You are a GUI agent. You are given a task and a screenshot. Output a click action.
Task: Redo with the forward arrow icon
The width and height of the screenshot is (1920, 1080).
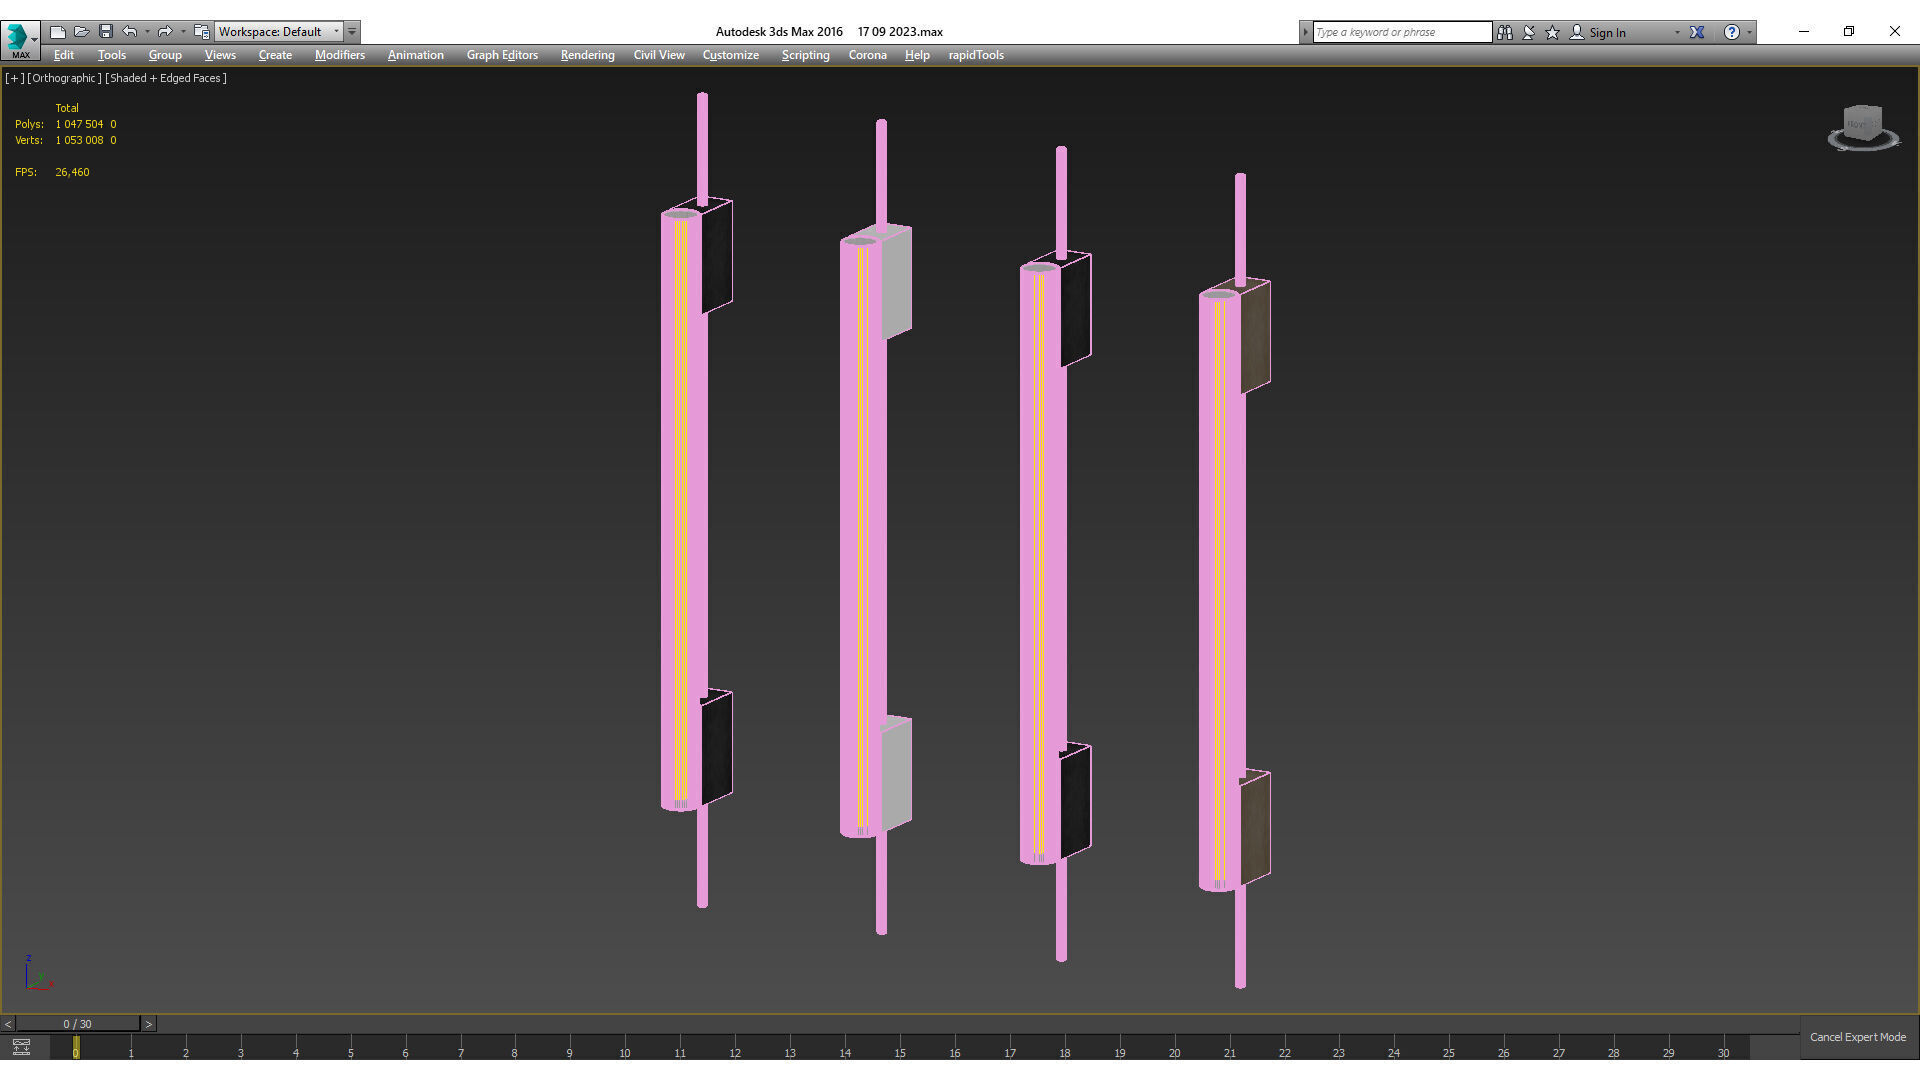point(165,32)
